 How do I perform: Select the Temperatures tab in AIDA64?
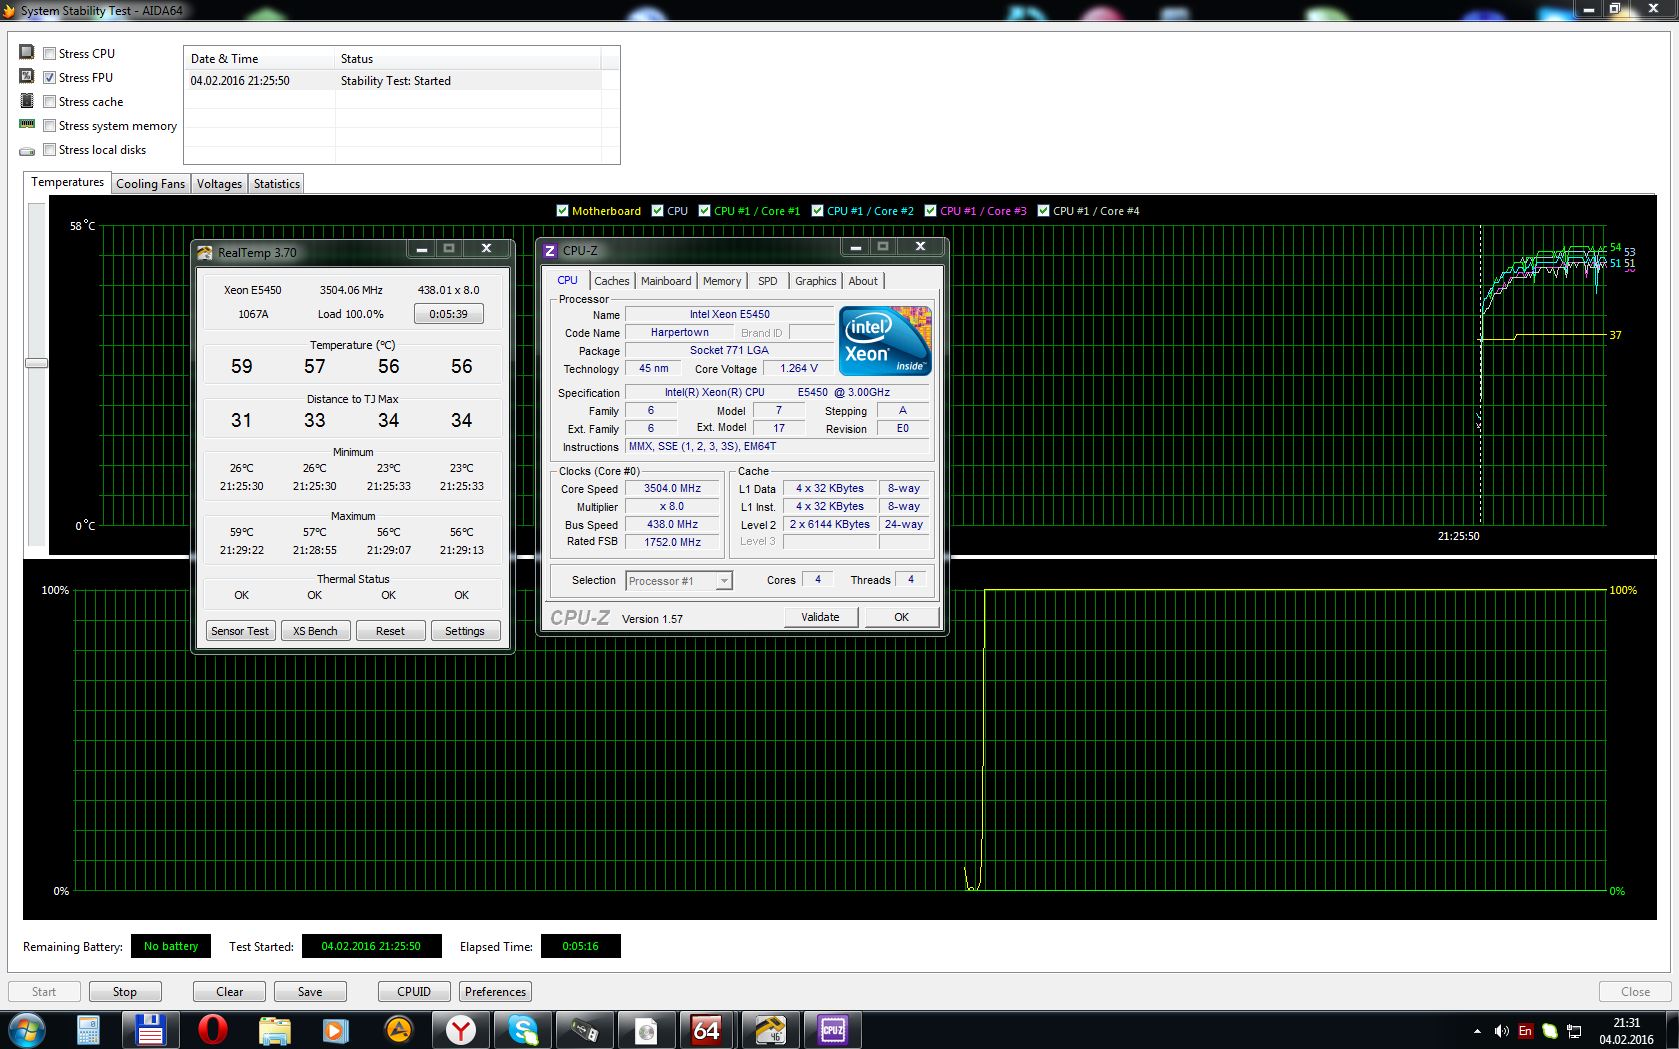[x=67, y=182]
